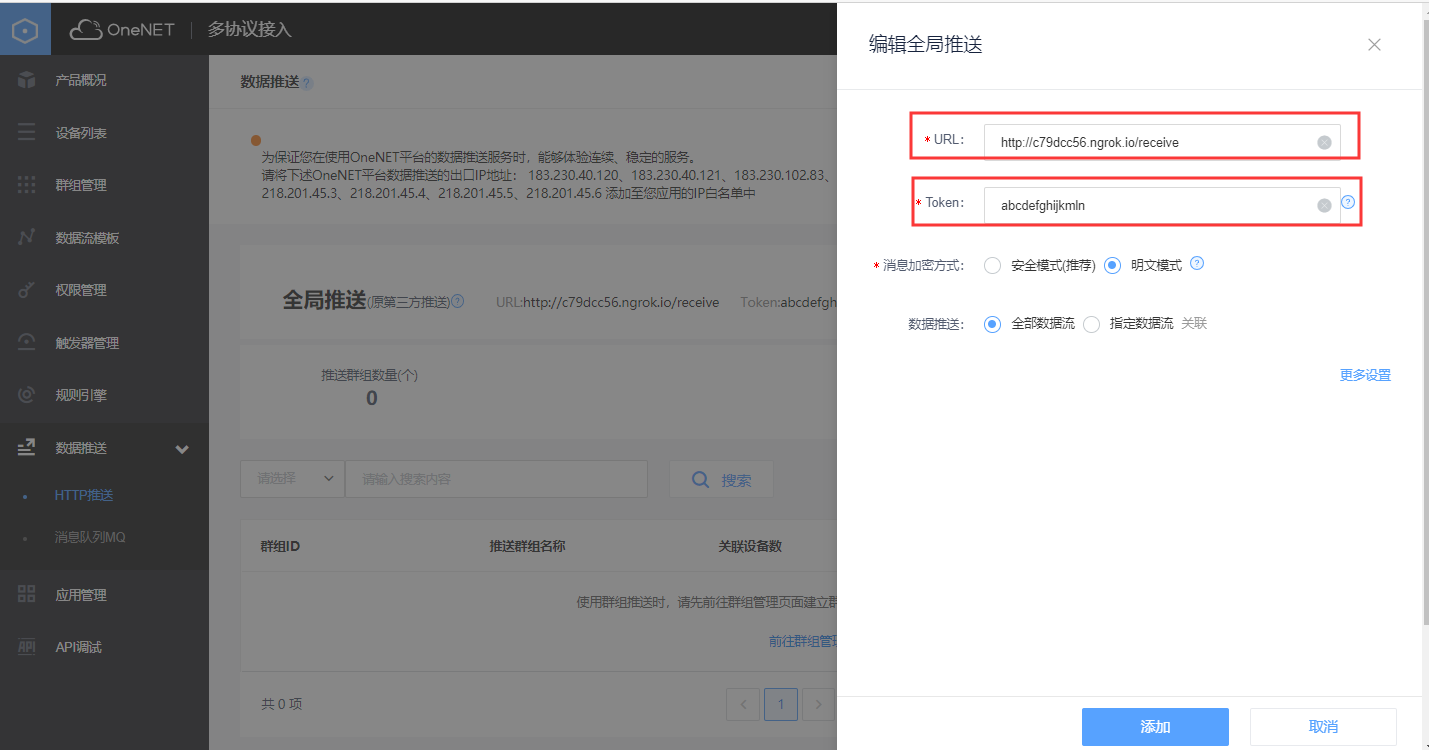Image resolution: width=1429 pixels, height=750 pixels.
Task: Click the Token input field
Action: (x=1162, y=205)
